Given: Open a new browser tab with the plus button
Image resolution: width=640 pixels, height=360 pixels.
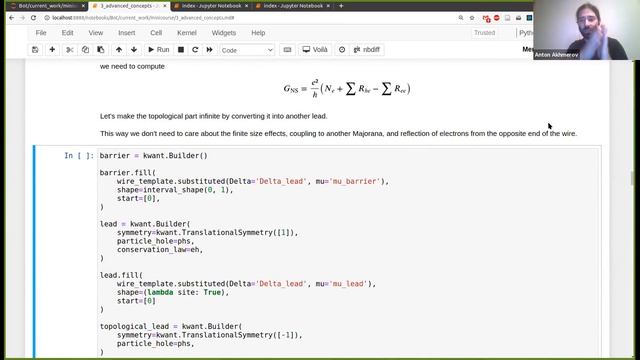Looking at the screenshot, I should tap(341, 6).
